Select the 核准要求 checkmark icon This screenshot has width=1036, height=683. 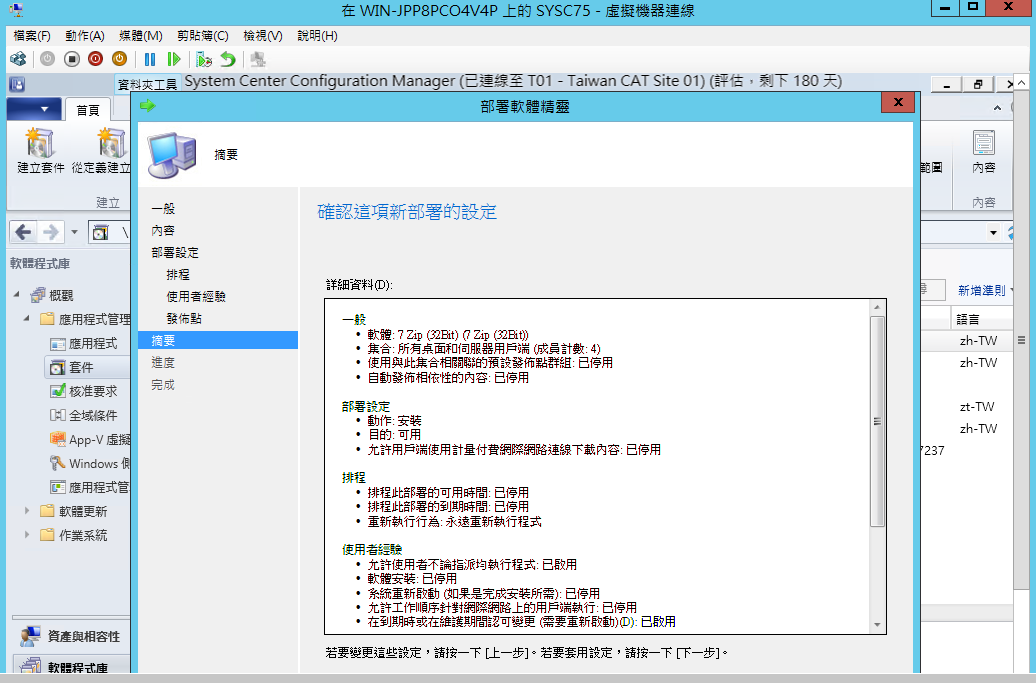click(58, 391)
